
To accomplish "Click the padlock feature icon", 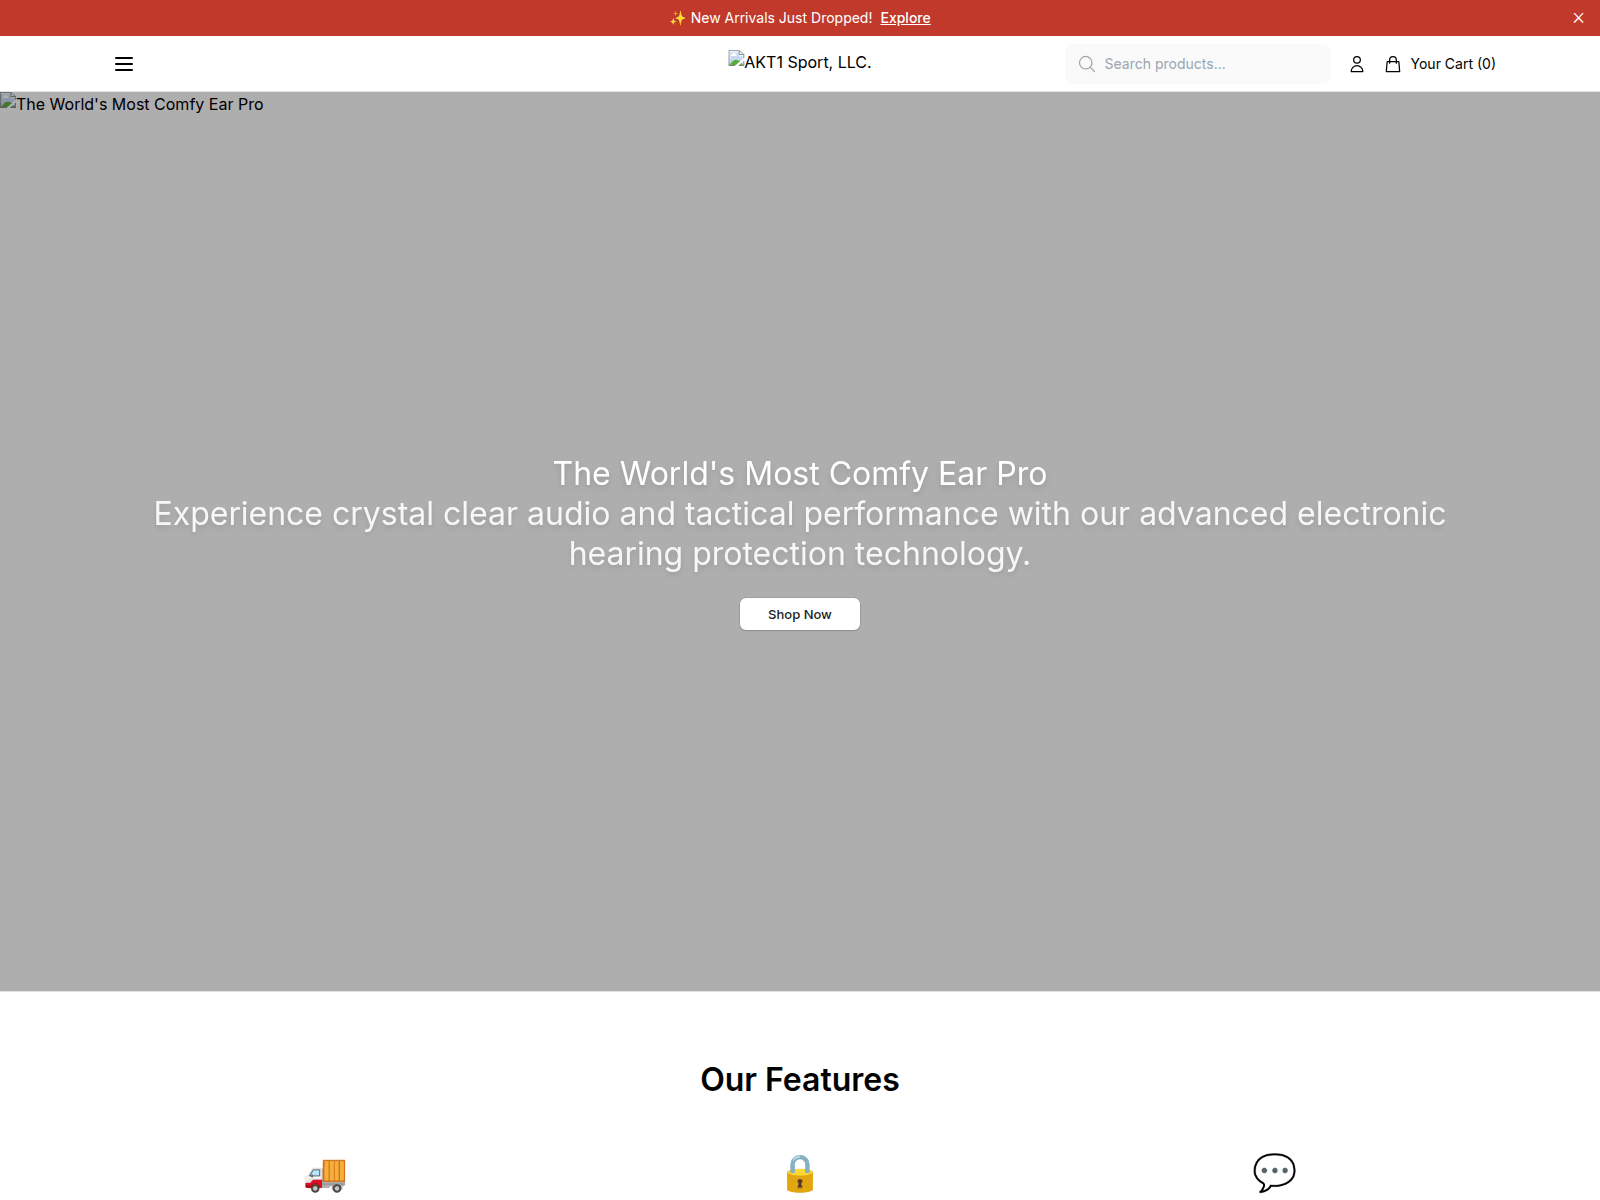I will (800, 1173).
